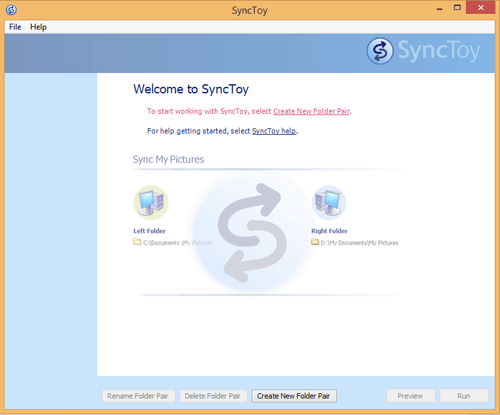This screenshot has width=500, height=415.
Task: Click the Rename Folder Pair button
Action: [138, 396]
